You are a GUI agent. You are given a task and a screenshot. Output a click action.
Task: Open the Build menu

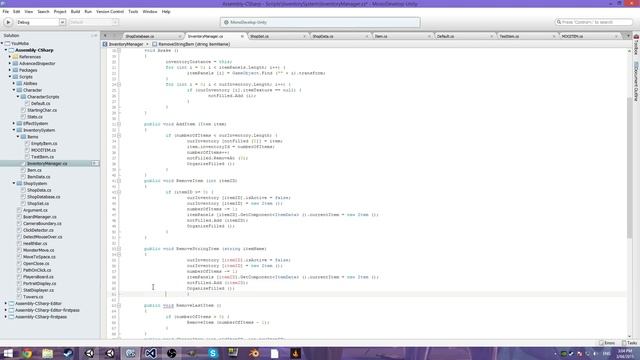pyautogui.click(x=76, y=12)
